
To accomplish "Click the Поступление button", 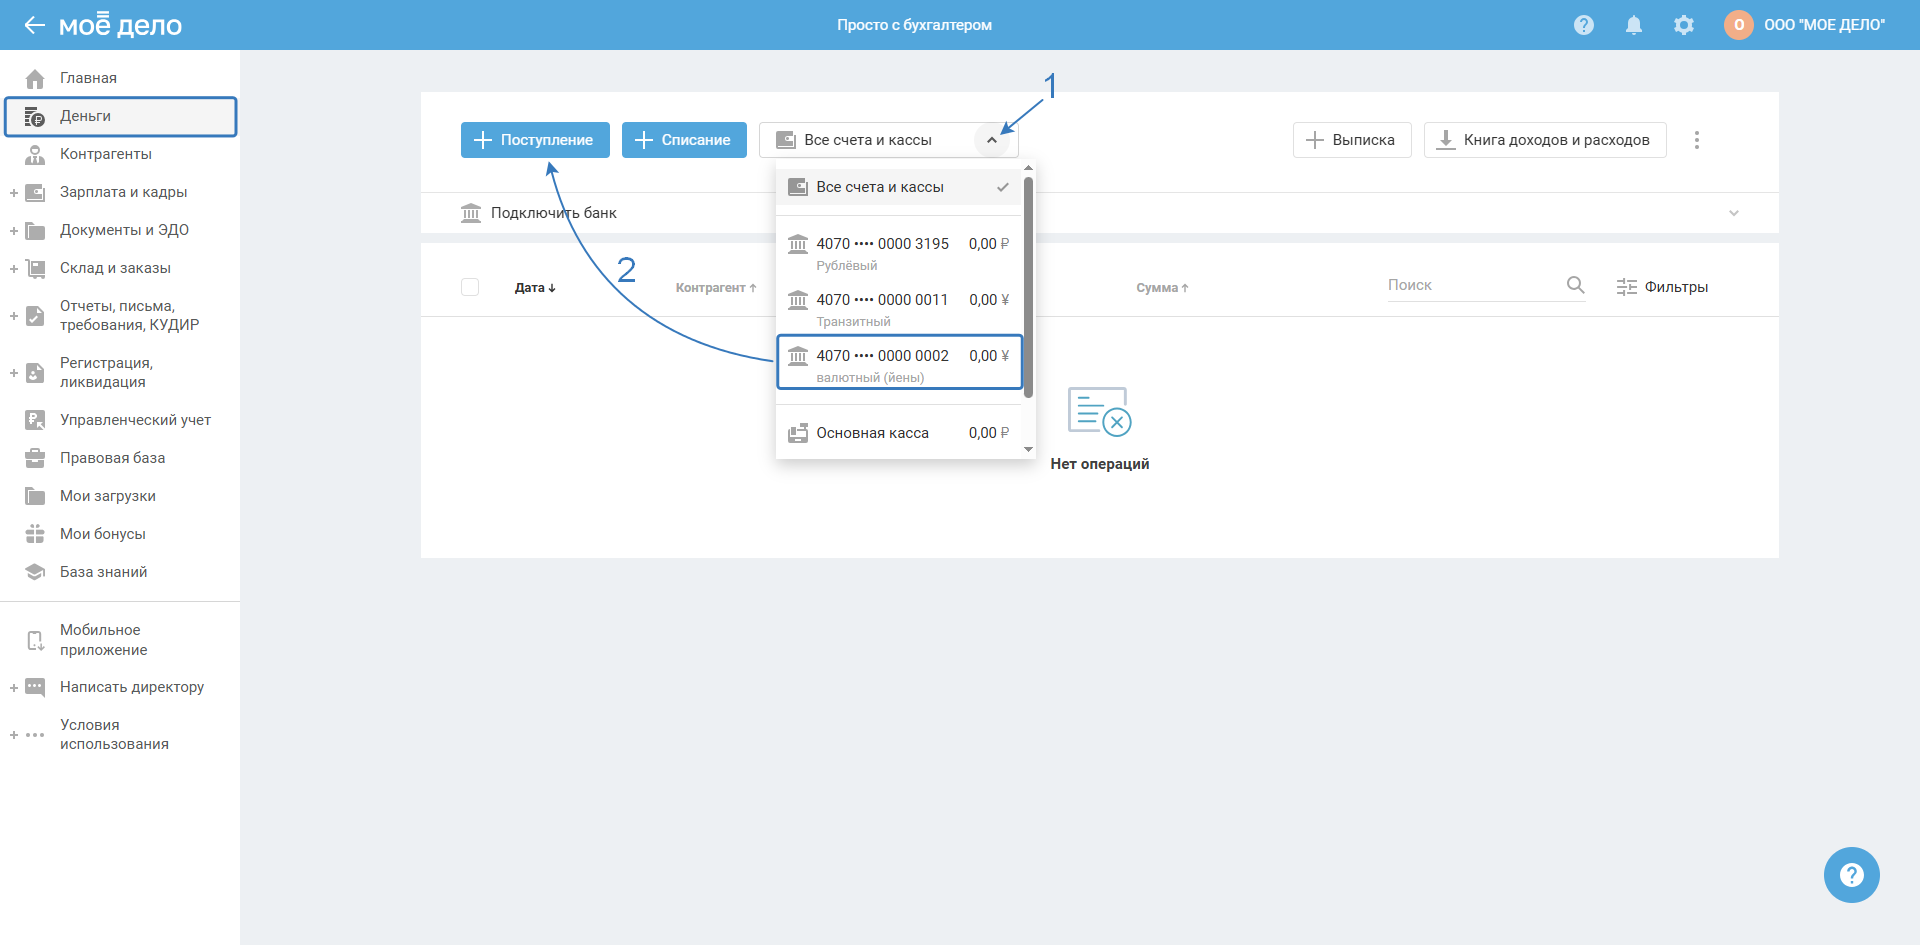I will [535, 140].
